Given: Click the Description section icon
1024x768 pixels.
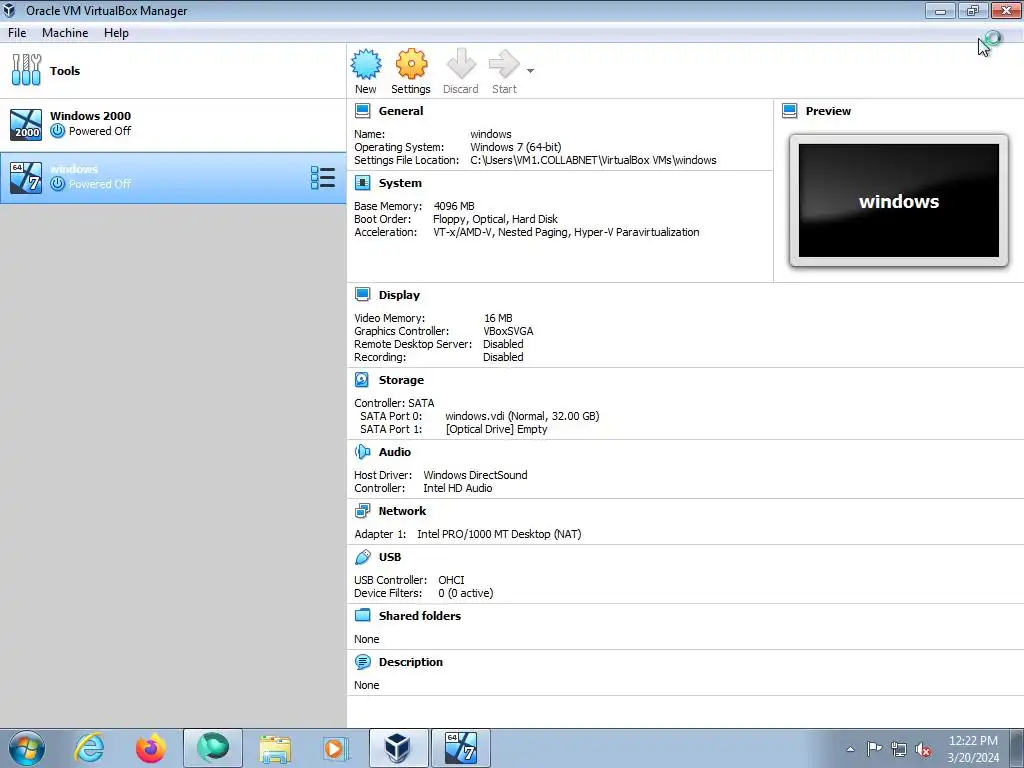Looking at the screenshot, I should point(362,662).
